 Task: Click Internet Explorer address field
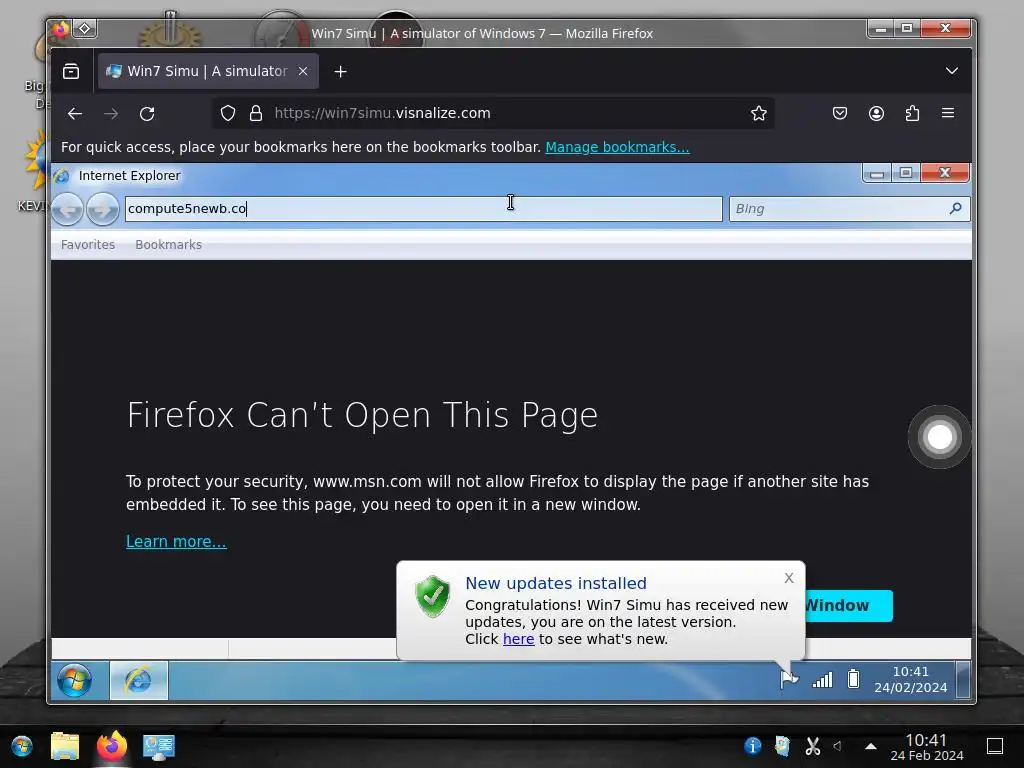424,209
